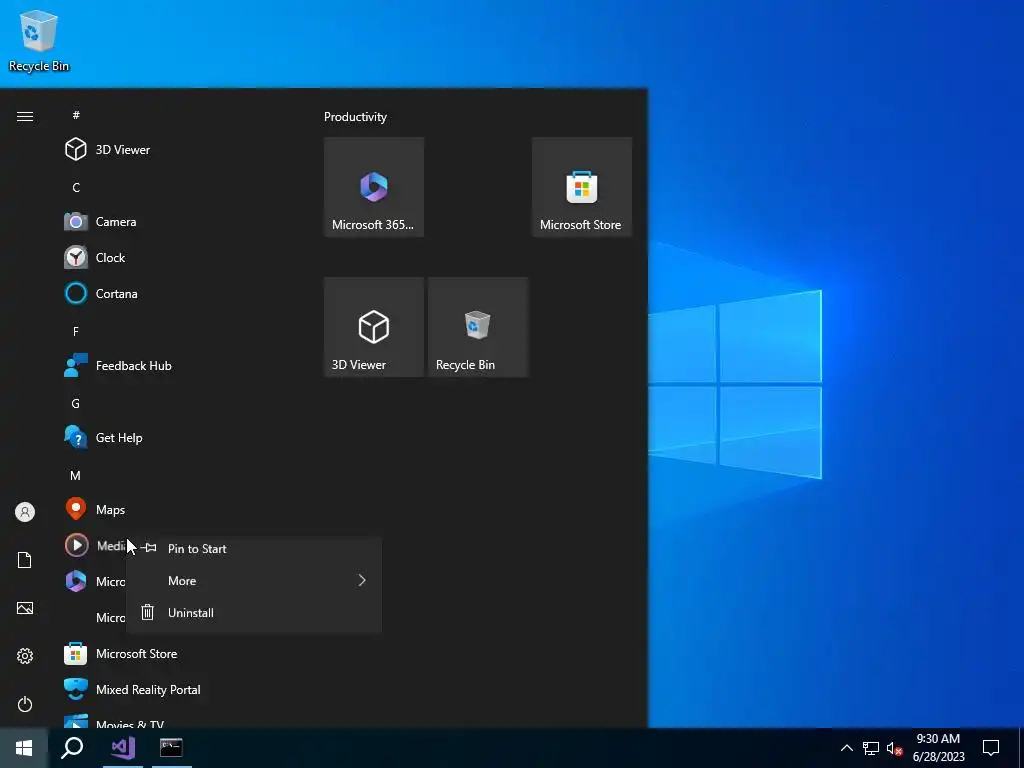Open the Get Help app
This screenshot has width=1024, height=768.
(x=103, y=438)
